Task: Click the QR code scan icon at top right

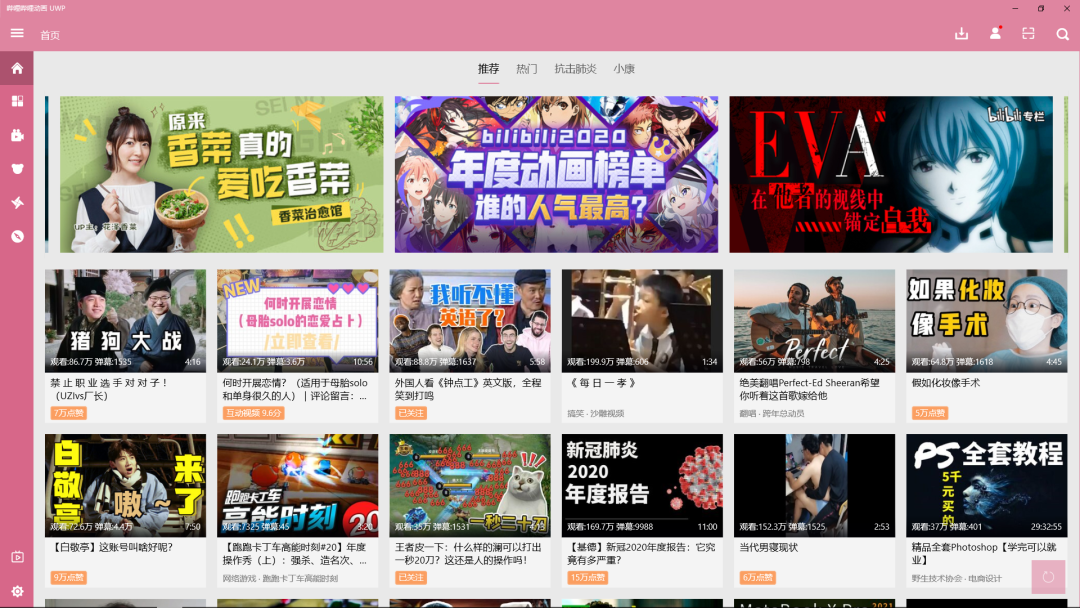Action: (1028, 33)
